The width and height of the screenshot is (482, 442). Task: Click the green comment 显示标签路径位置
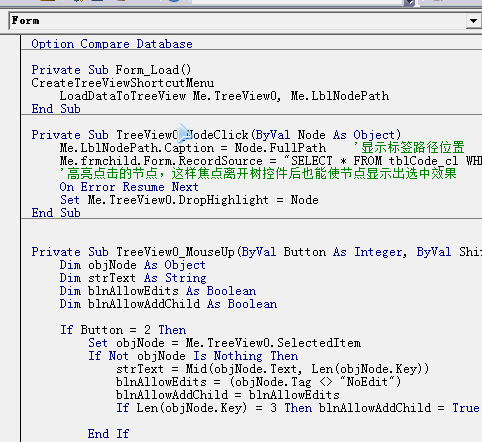pyautogui.click(x=409, y=147)
